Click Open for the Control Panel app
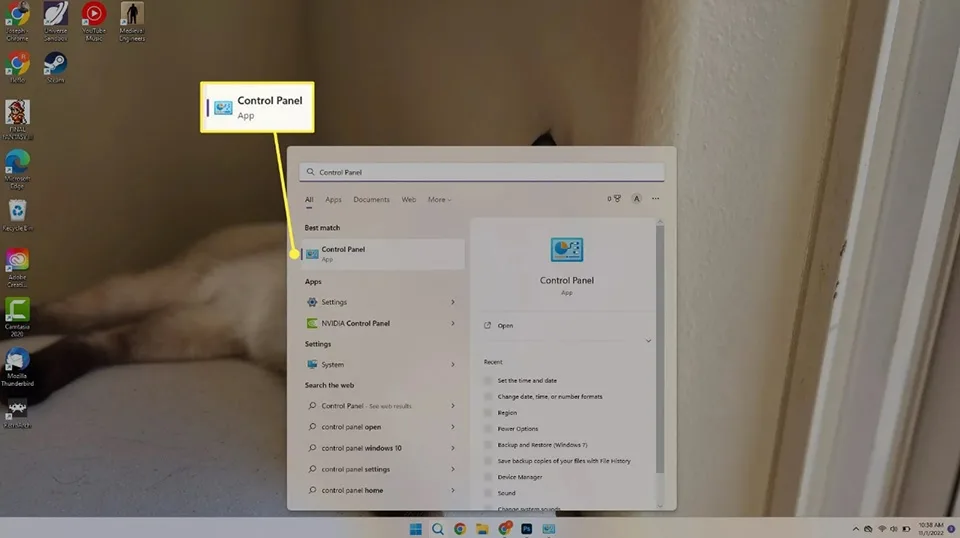Viewport: 960px width, 538px height. [505, 326]
